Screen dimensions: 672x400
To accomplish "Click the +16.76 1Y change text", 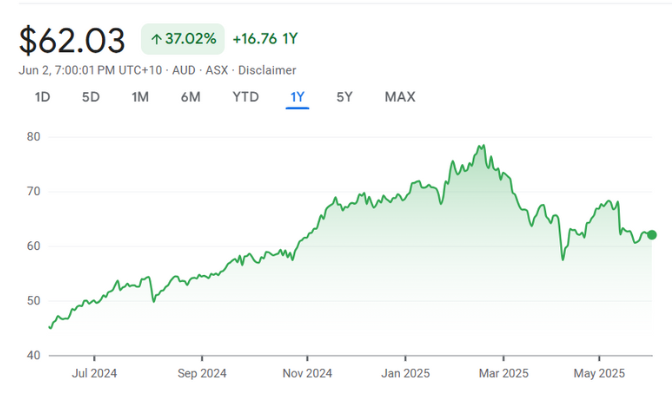I will pos(265,40).
